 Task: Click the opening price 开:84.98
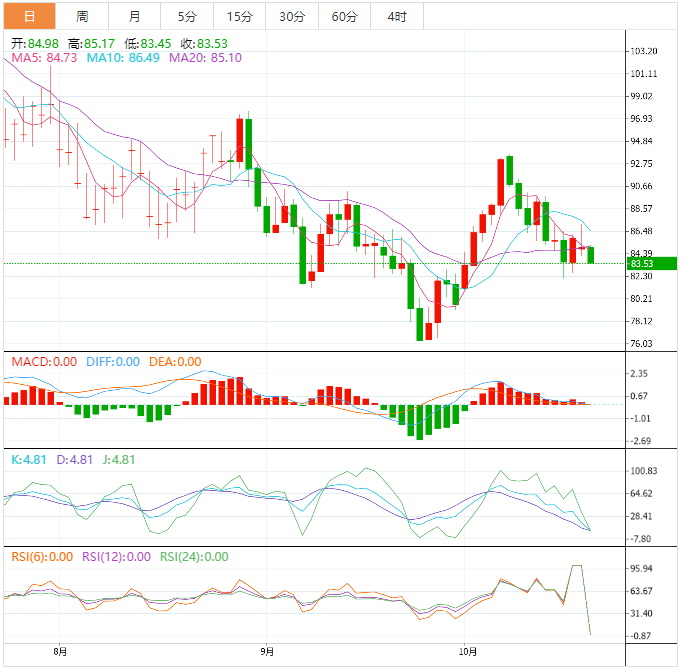(x=35, y=44)
